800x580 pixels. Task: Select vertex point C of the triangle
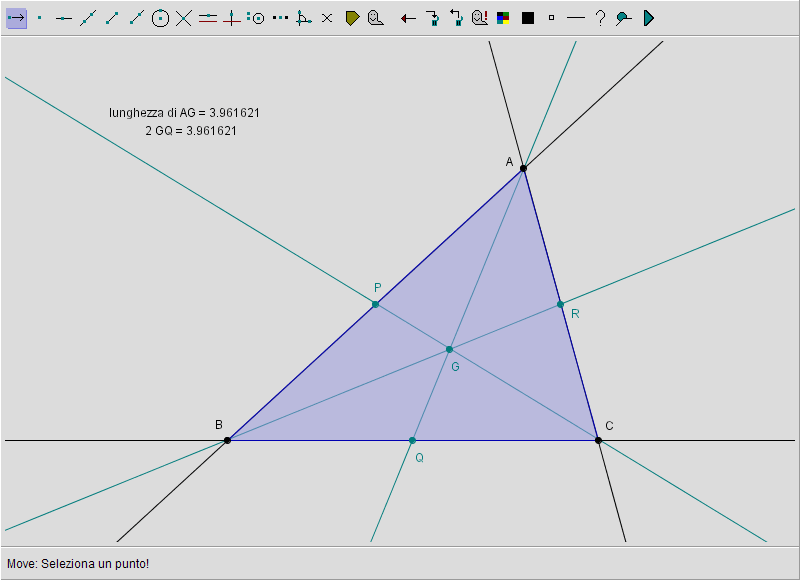[x=598, y=440]
